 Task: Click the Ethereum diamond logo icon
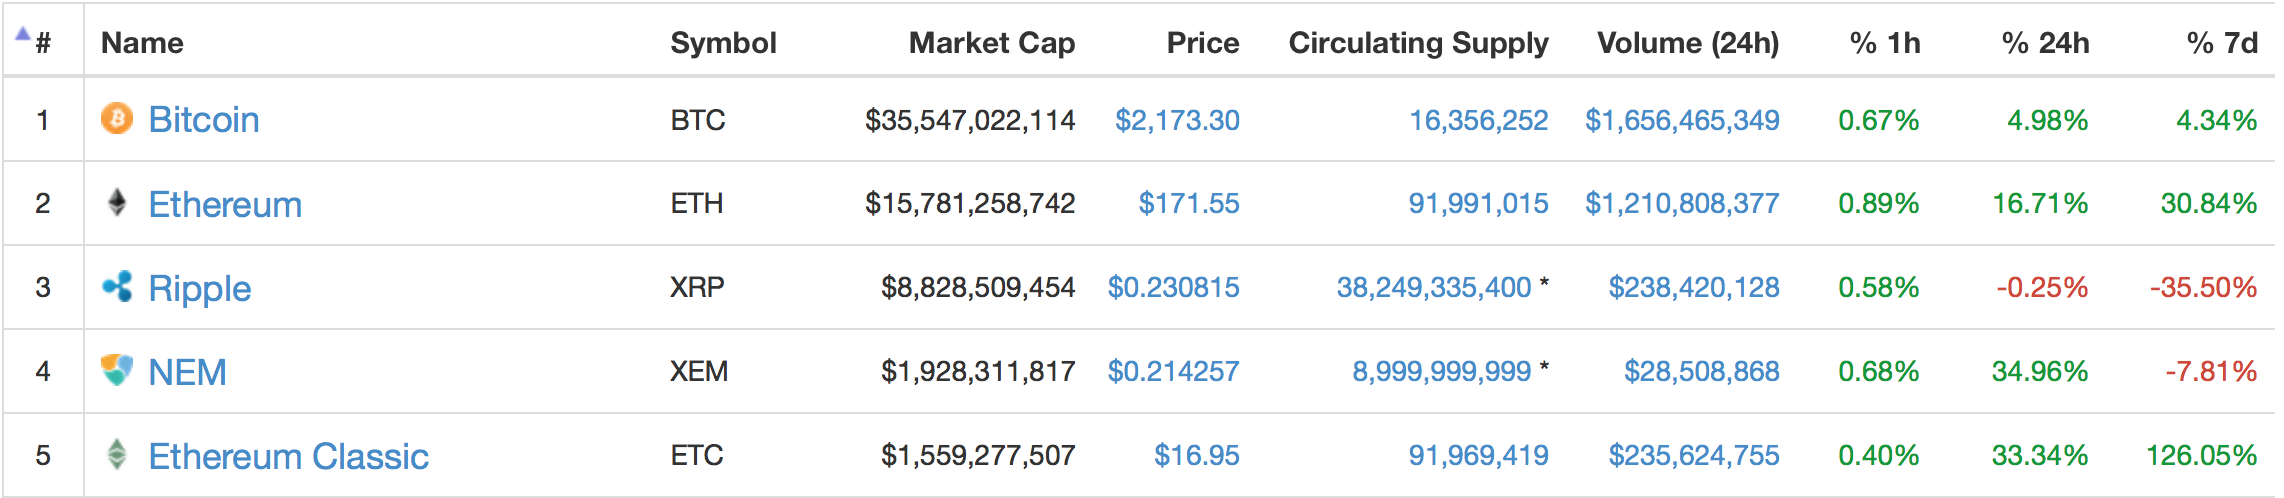pos(117,203)
